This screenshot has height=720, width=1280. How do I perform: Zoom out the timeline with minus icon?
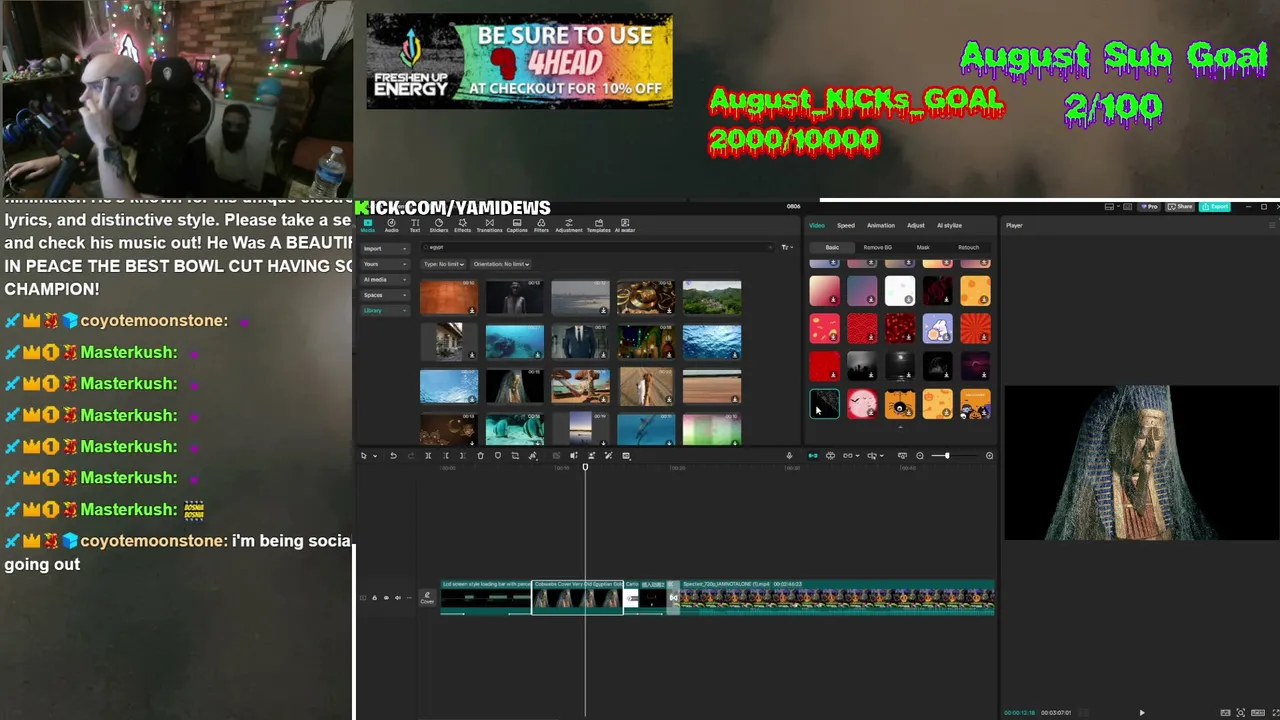click(x=920, y=456)
